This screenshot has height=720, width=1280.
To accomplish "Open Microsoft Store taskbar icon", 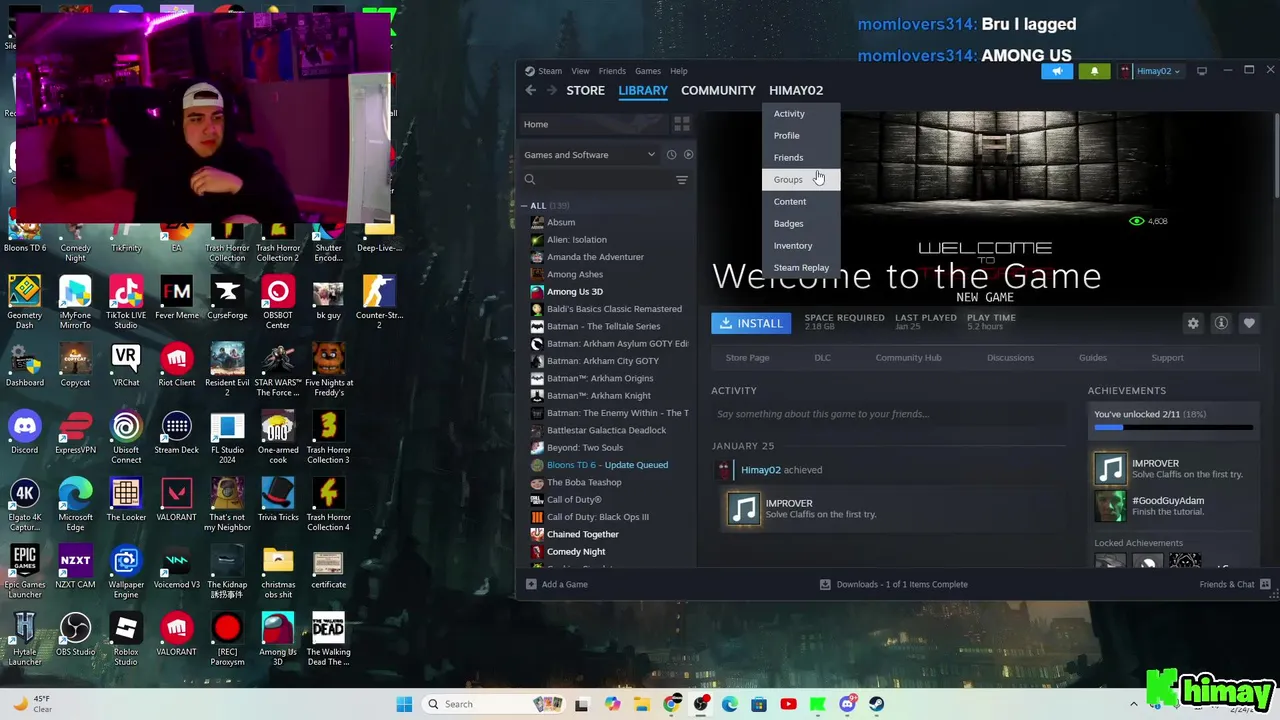I will click(x=759, y=704).
